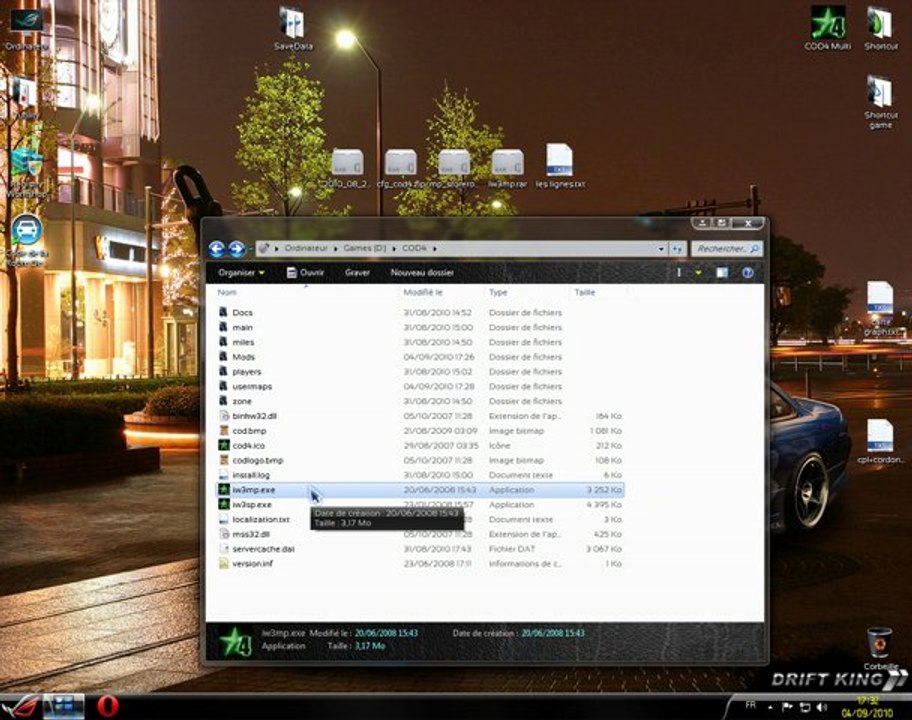Click the volume icon in the system tray
The width and height of the screenshot is (912, 720).
821,707
